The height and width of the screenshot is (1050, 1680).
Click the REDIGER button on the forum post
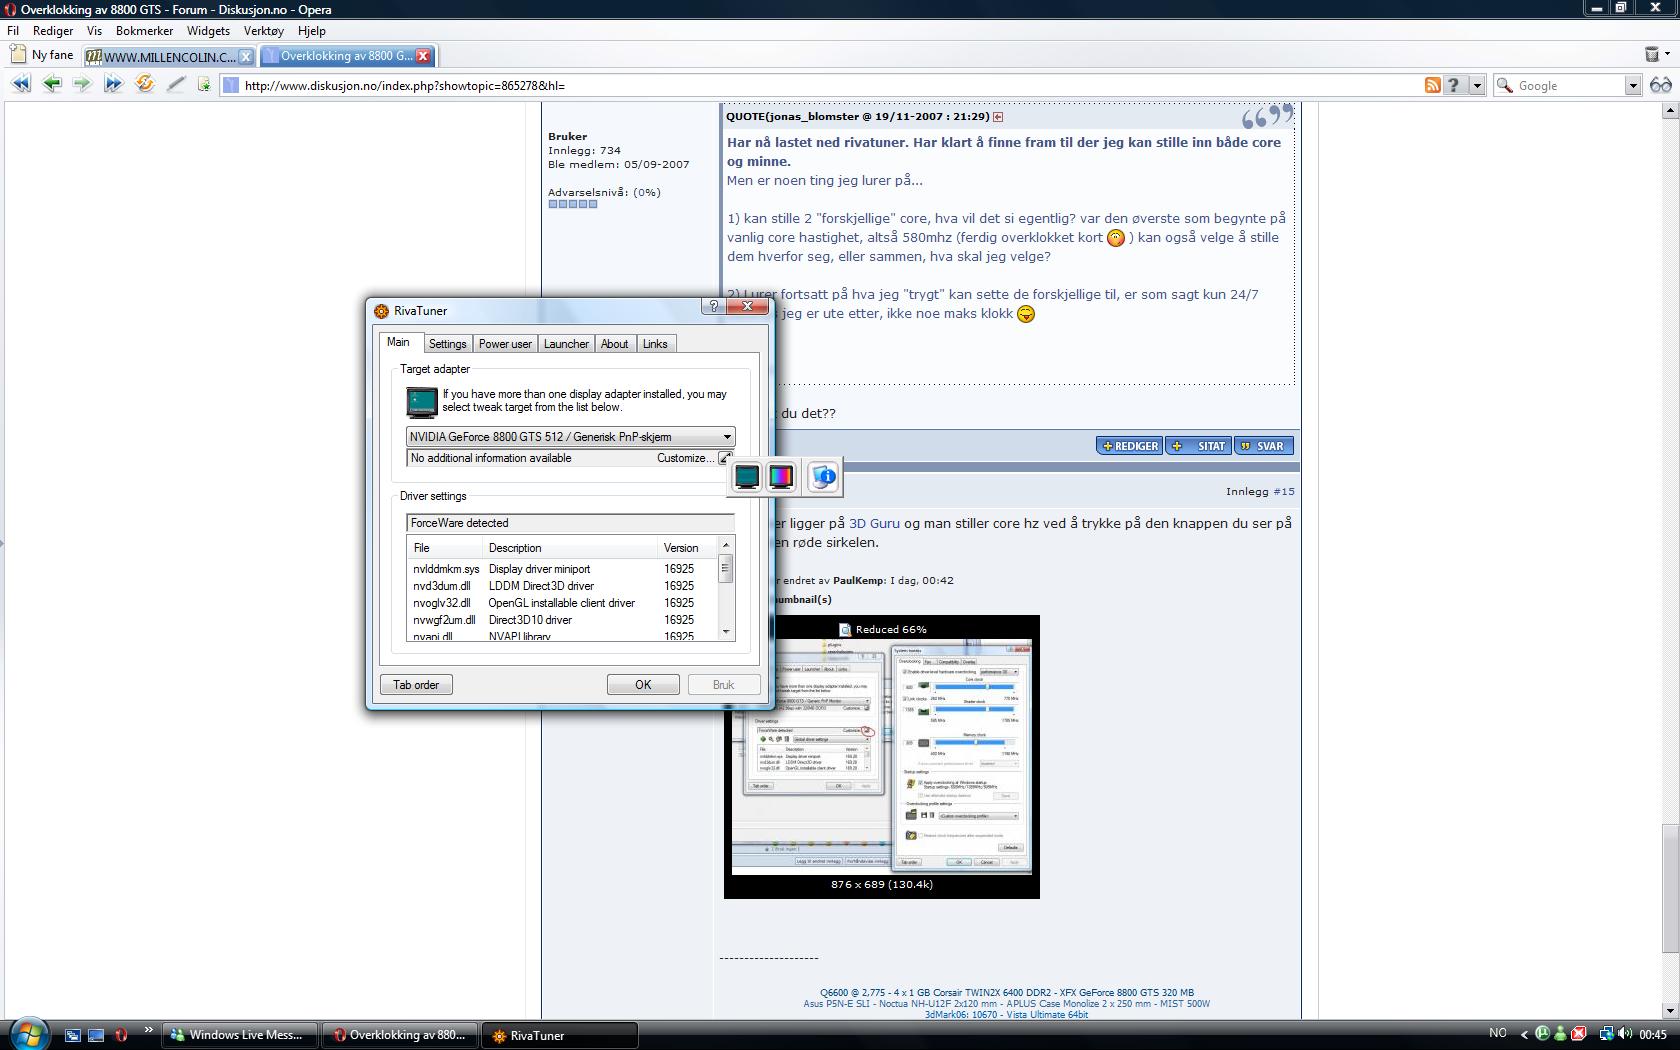(x=1129, y=446)
